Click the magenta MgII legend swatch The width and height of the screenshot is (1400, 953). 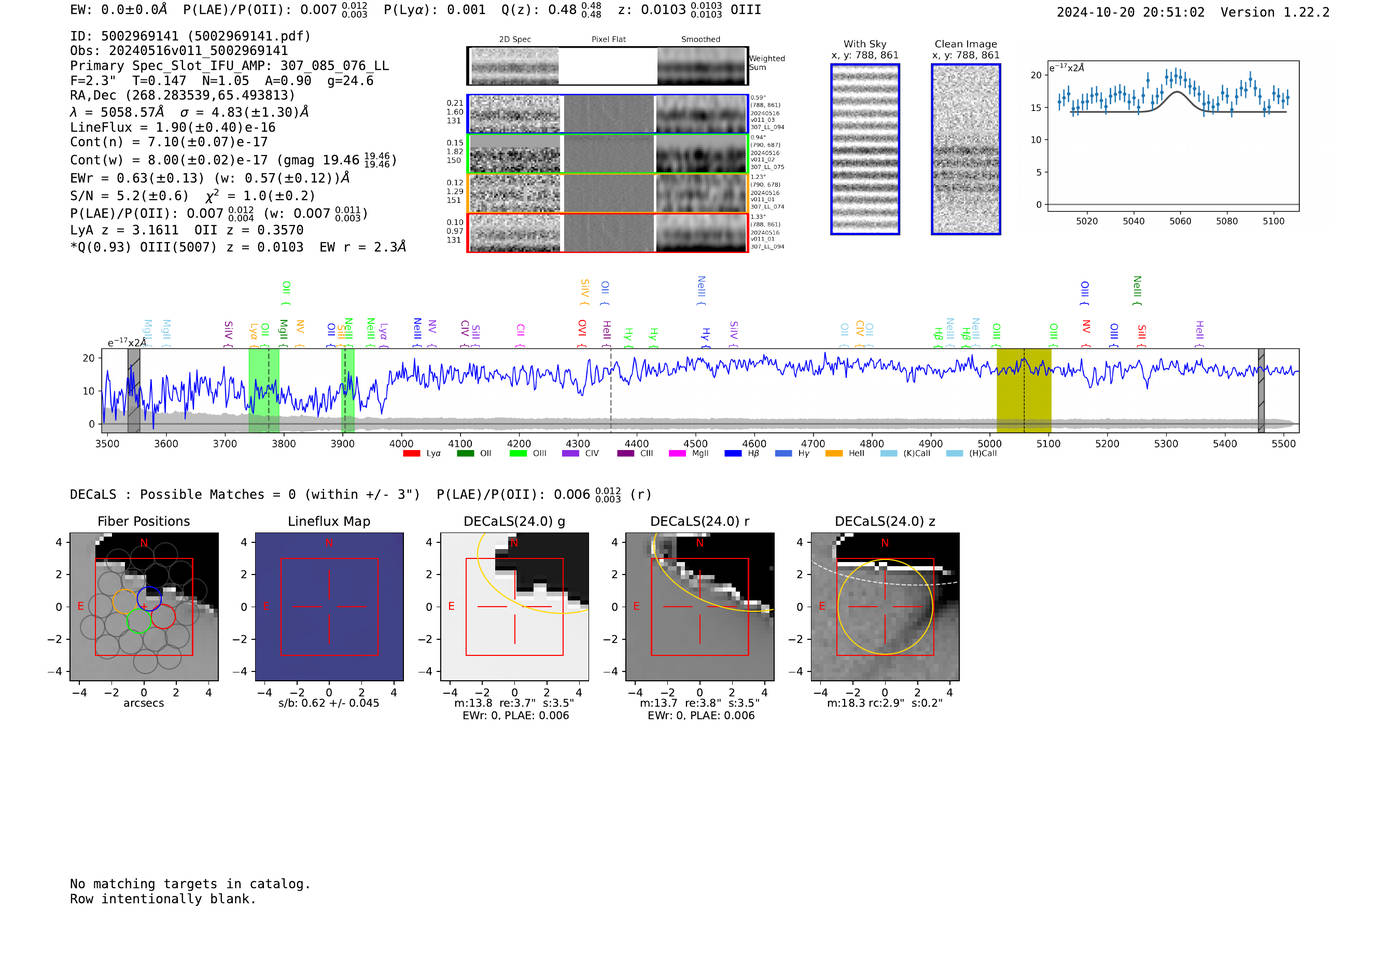(x=677, y=454)
